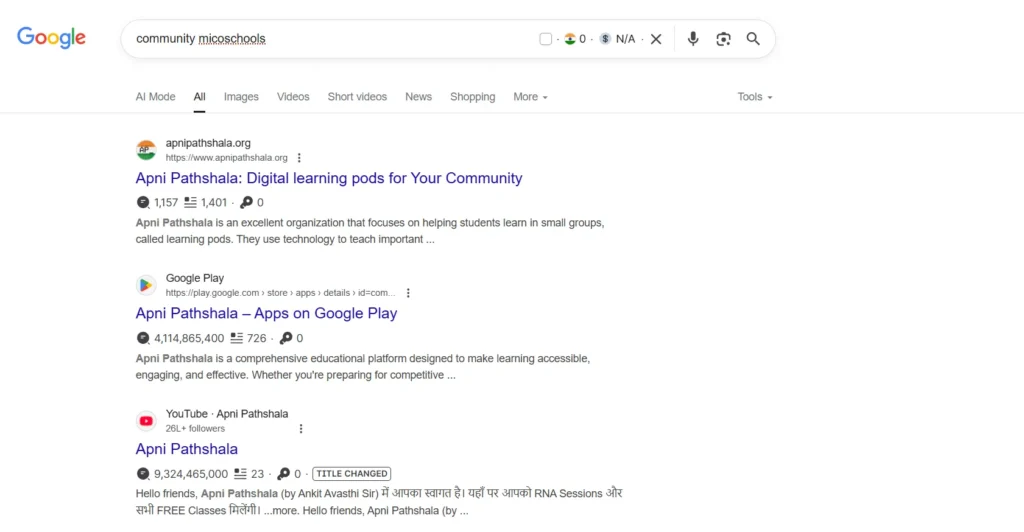Click key icon in Google Play result metrics
The width and height of the screenshot is (1024, 532).
tap(286, 338)
